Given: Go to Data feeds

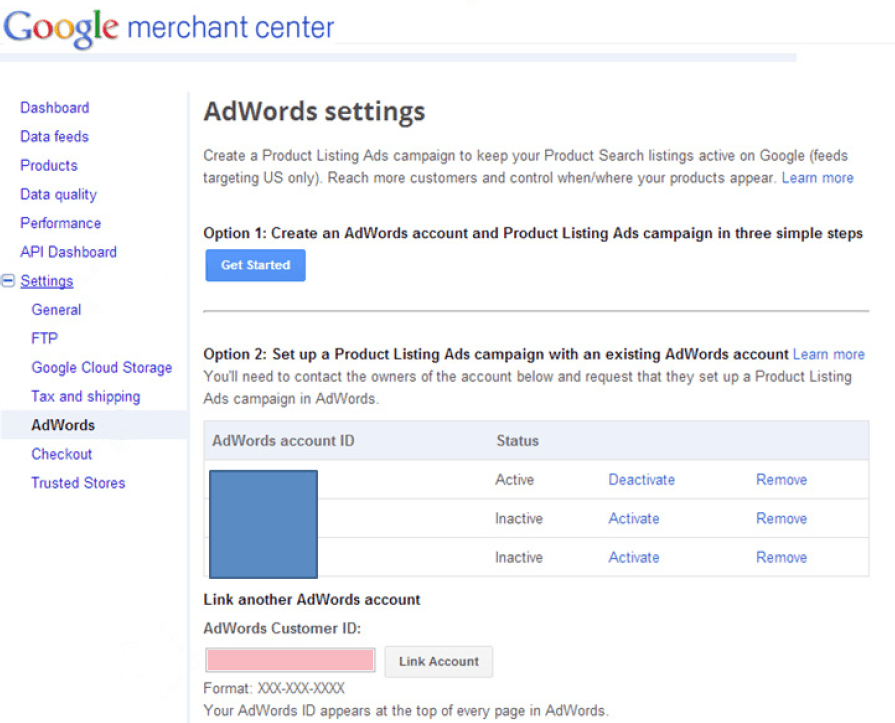Looking at the screenshot, I should tap(55, 136).
